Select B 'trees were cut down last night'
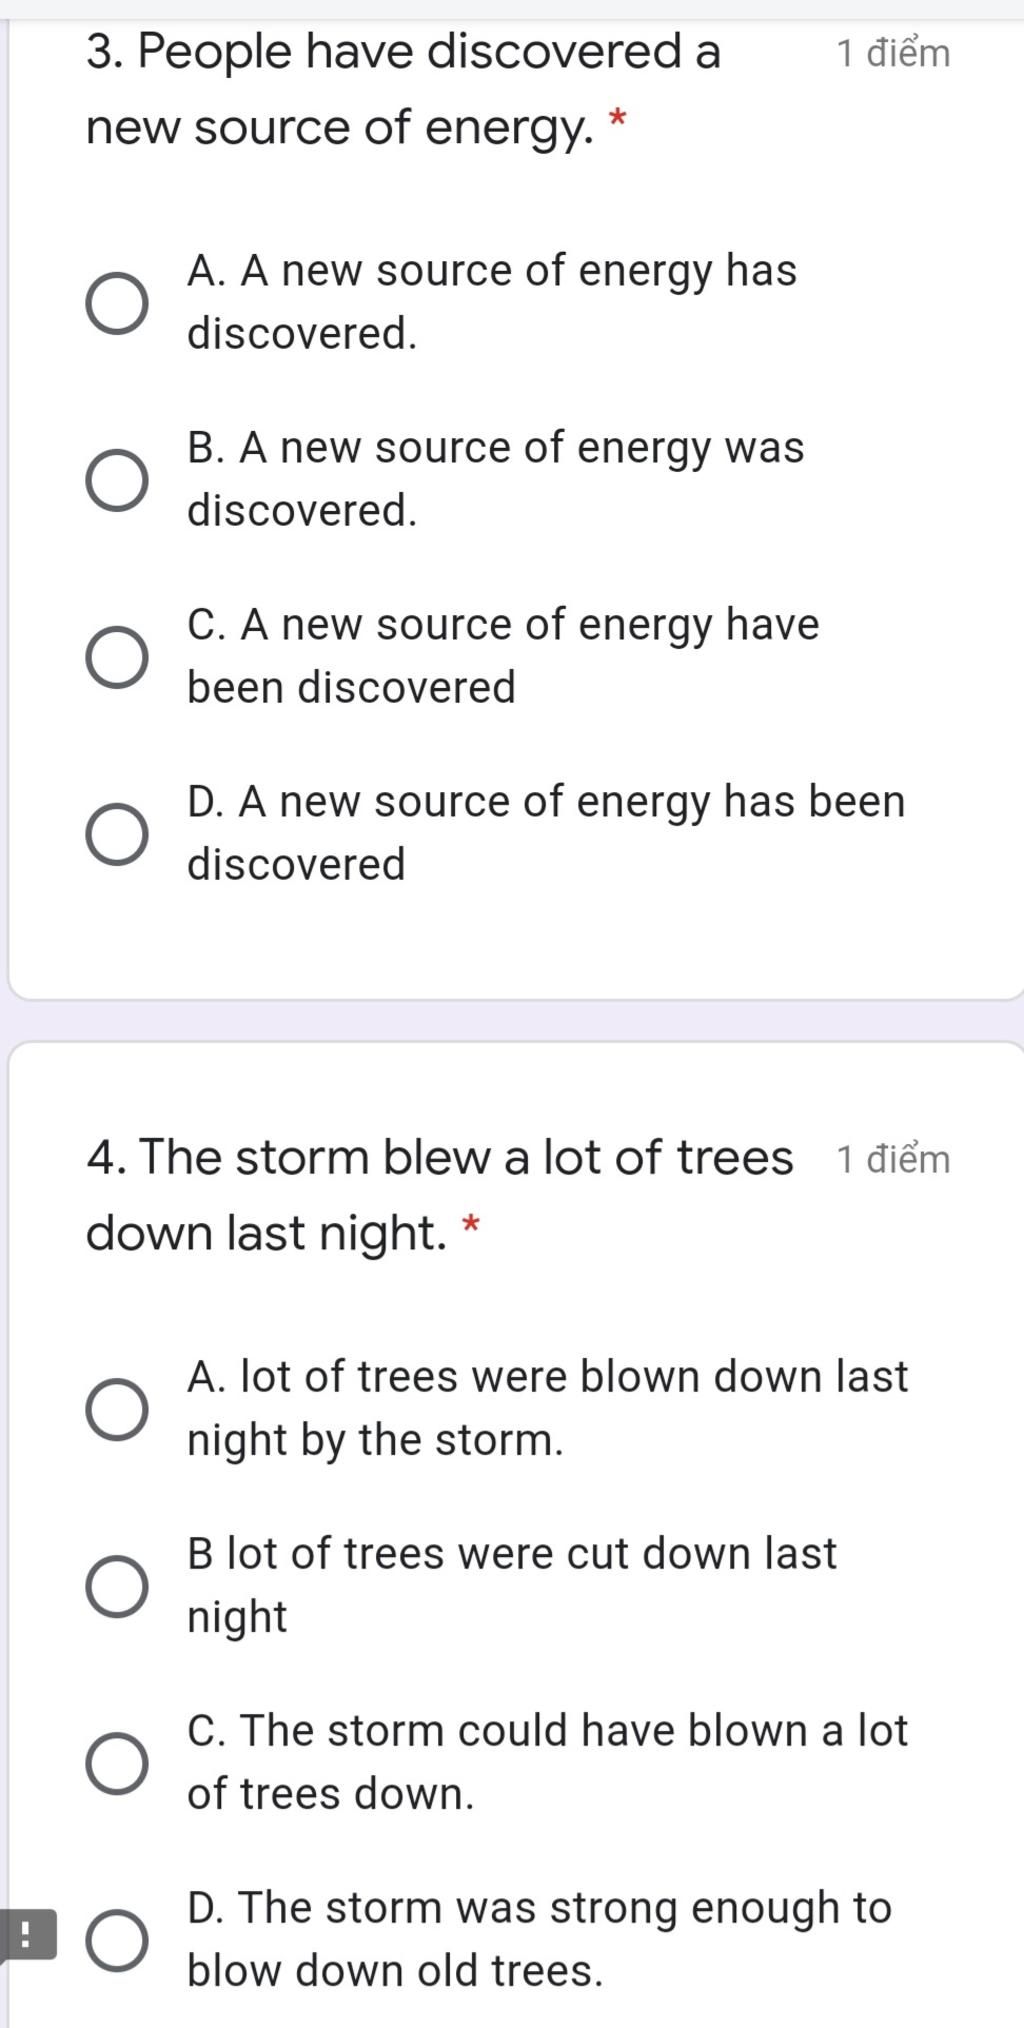The height and width of the screenshot is (2028, 1024). pos(117,1586)
